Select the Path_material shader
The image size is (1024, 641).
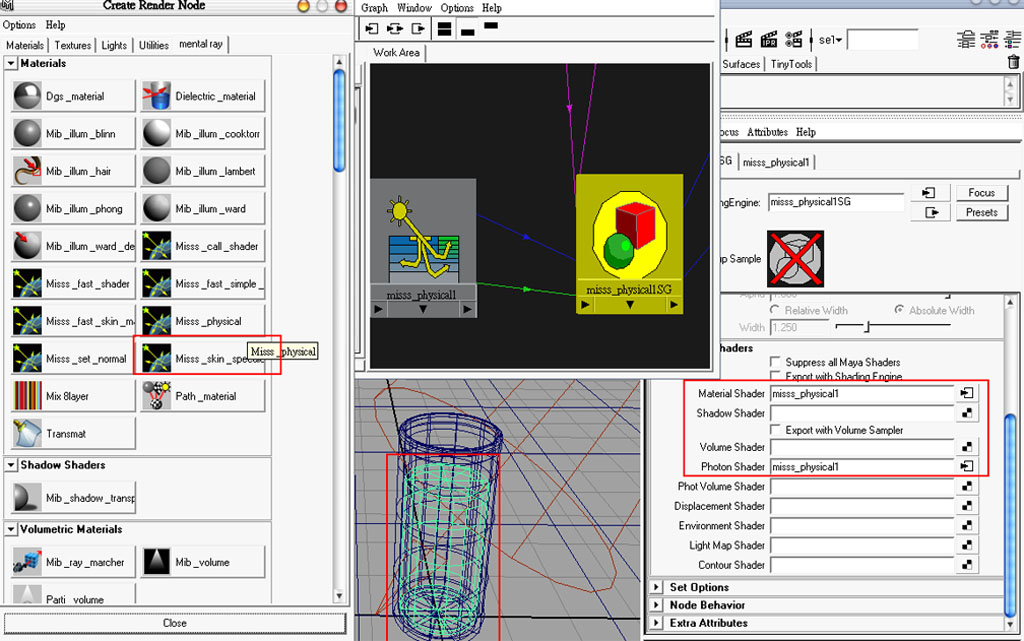tap(203, 396)
